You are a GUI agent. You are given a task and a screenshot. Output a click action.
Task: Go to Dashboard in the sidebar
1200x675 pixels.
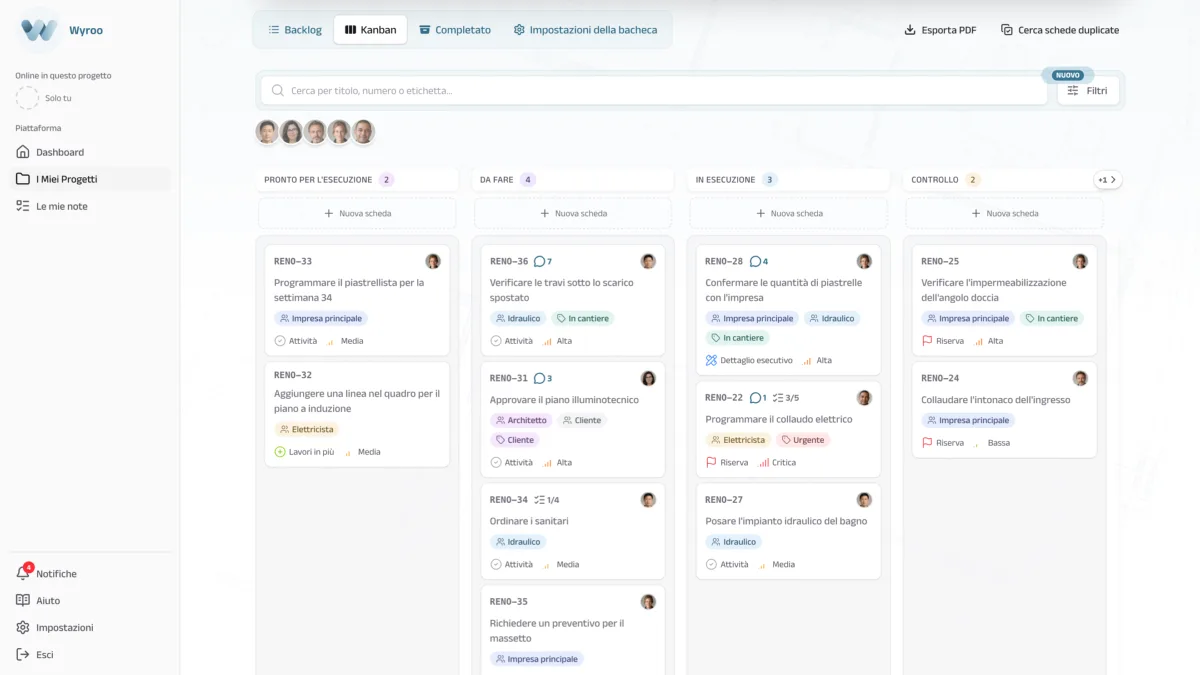(91, 152)
